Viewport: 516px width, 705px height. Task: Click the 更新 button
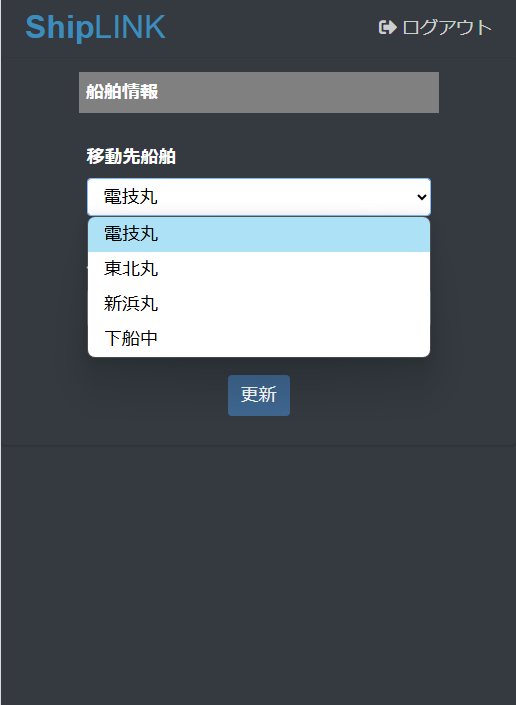pyautogui.click(x=259, y=395)
